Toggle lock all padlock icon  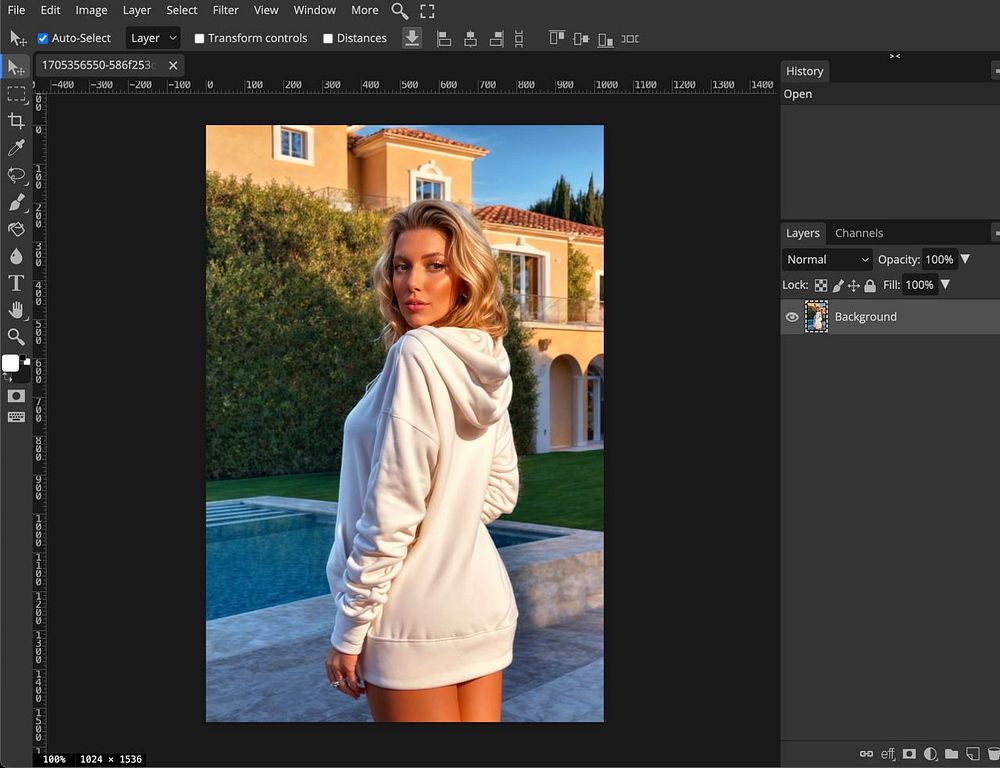pos(870,286)
